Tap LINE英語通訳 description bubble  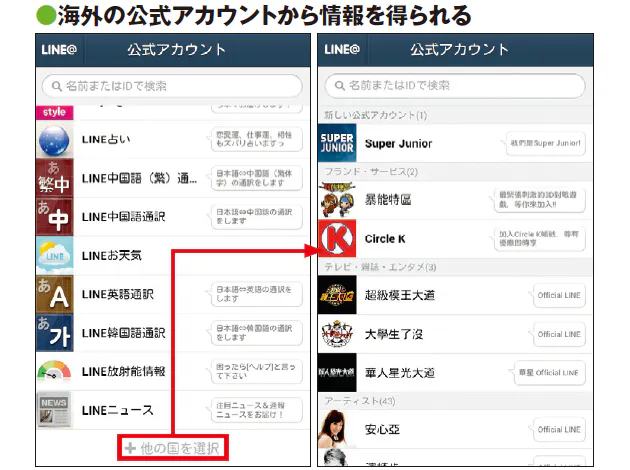click(256, 294)
